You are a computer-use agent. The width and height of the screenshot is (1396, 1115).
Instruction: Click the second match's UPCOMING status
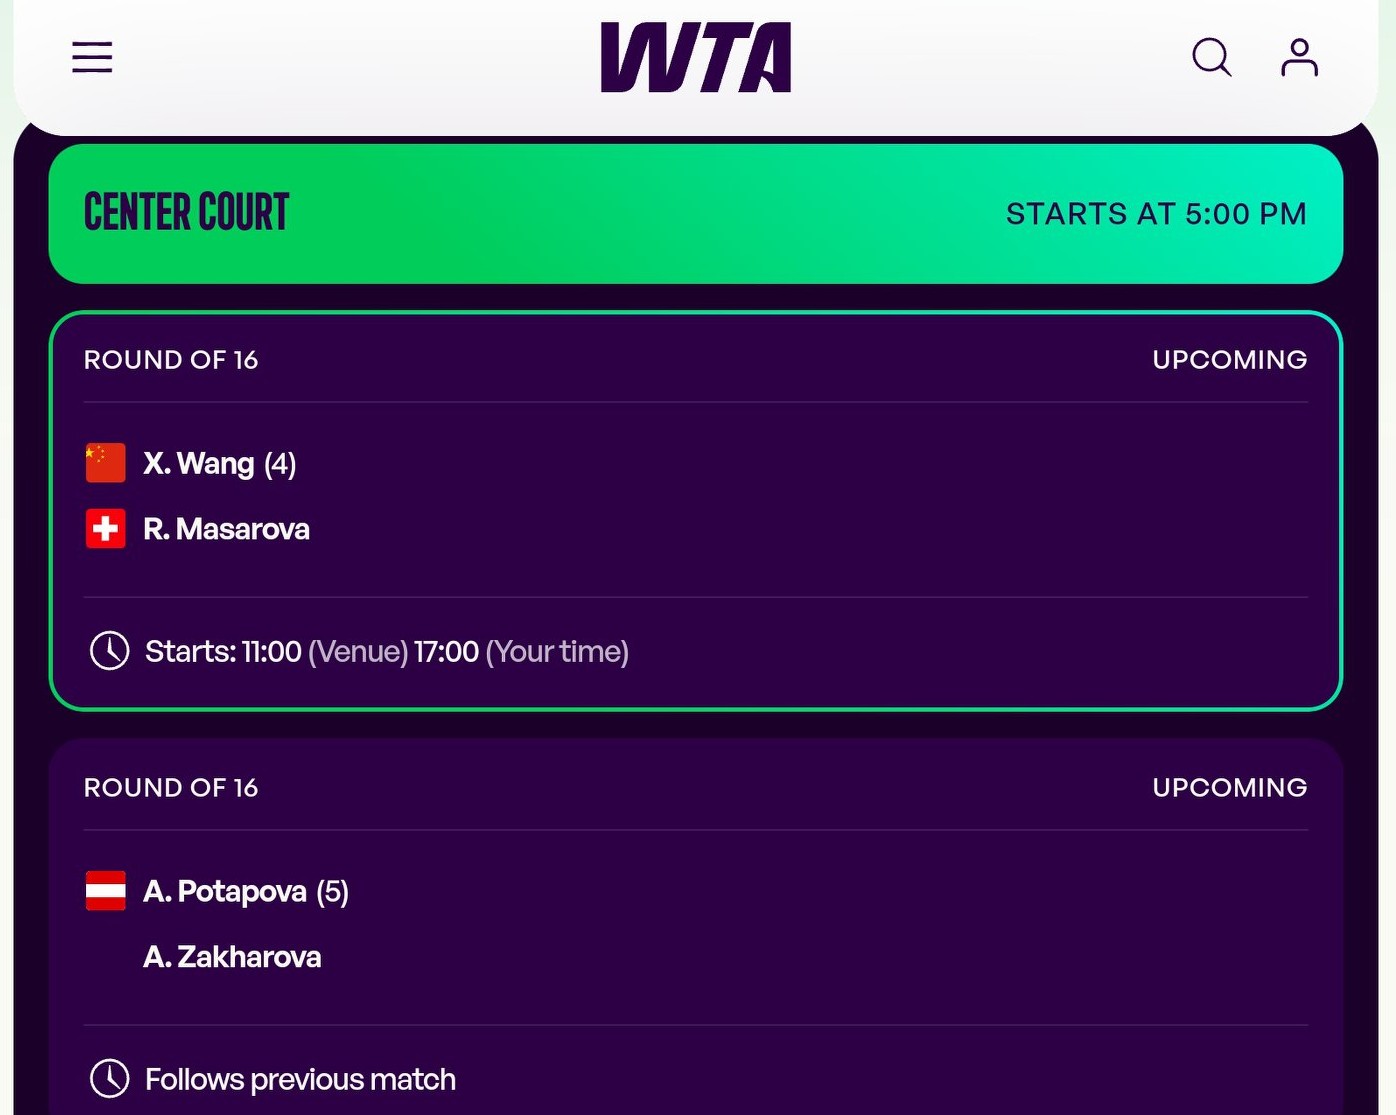1229,788
